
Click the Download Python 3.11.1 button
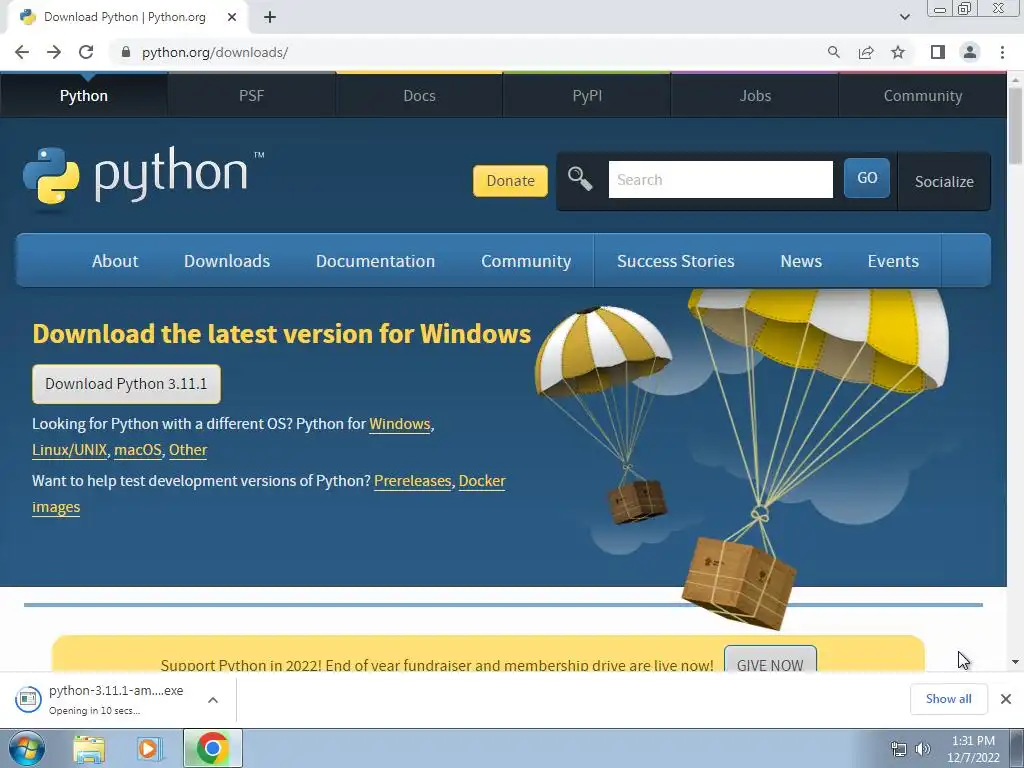pyautogui.click(x=126, y=383)
